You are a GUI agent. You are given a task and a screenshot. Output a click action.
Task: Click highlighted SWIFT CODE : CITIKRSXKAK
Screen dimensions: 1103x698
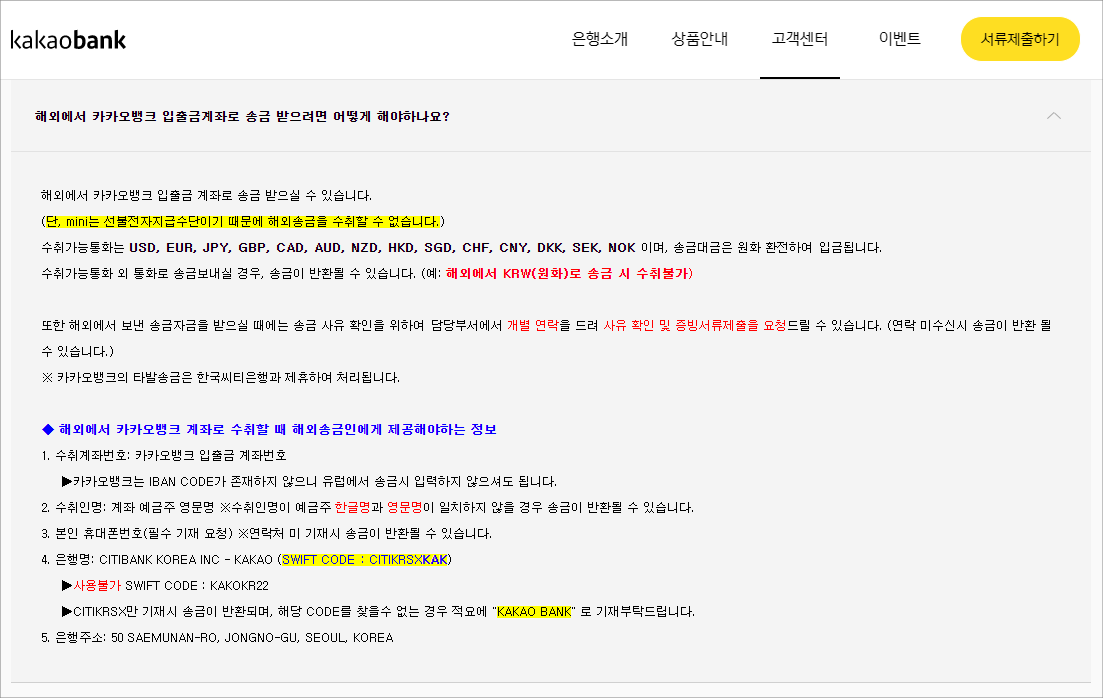pos(364,560)
